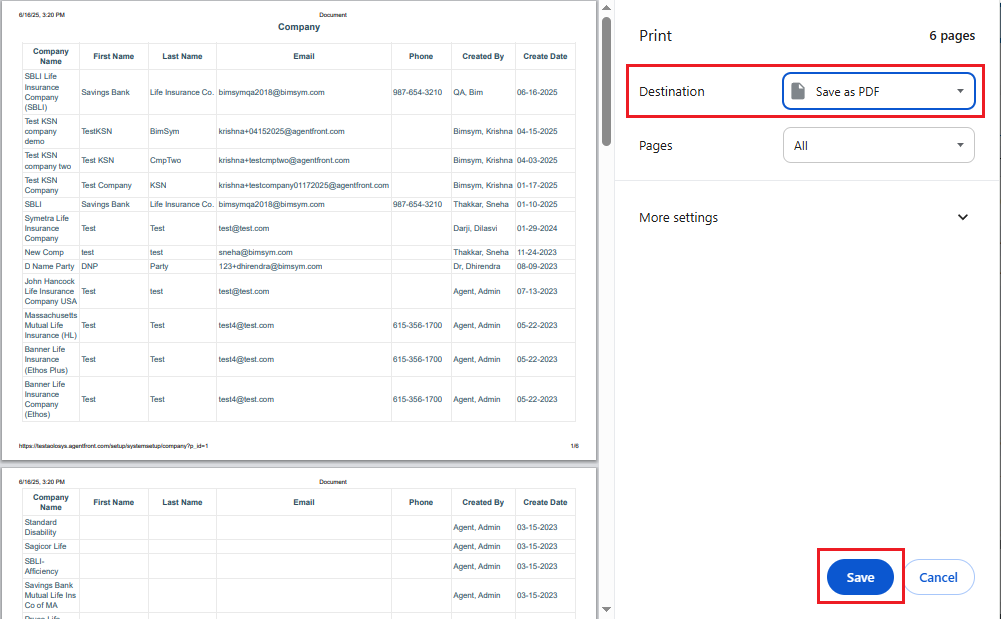Click the agentfront URL in page footer
Viewport: 1001px width, 619px height.
point(113,446)
